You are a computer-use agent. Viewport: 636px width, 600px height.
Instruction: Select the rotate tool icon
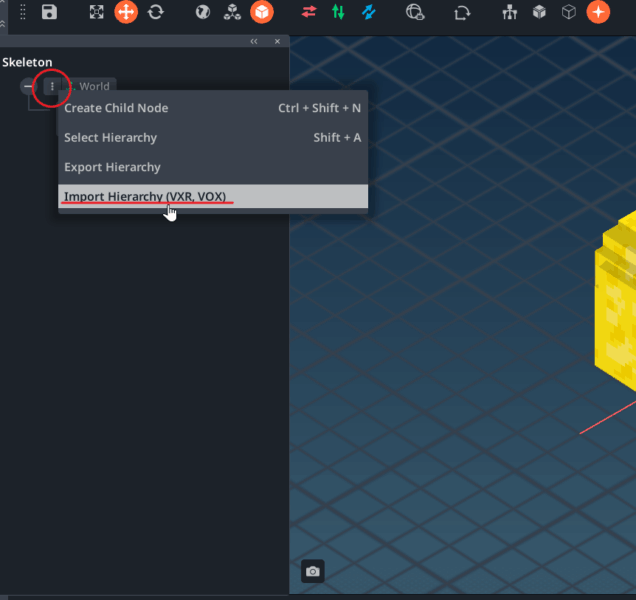pyautogui.click(x=156, y=12)
